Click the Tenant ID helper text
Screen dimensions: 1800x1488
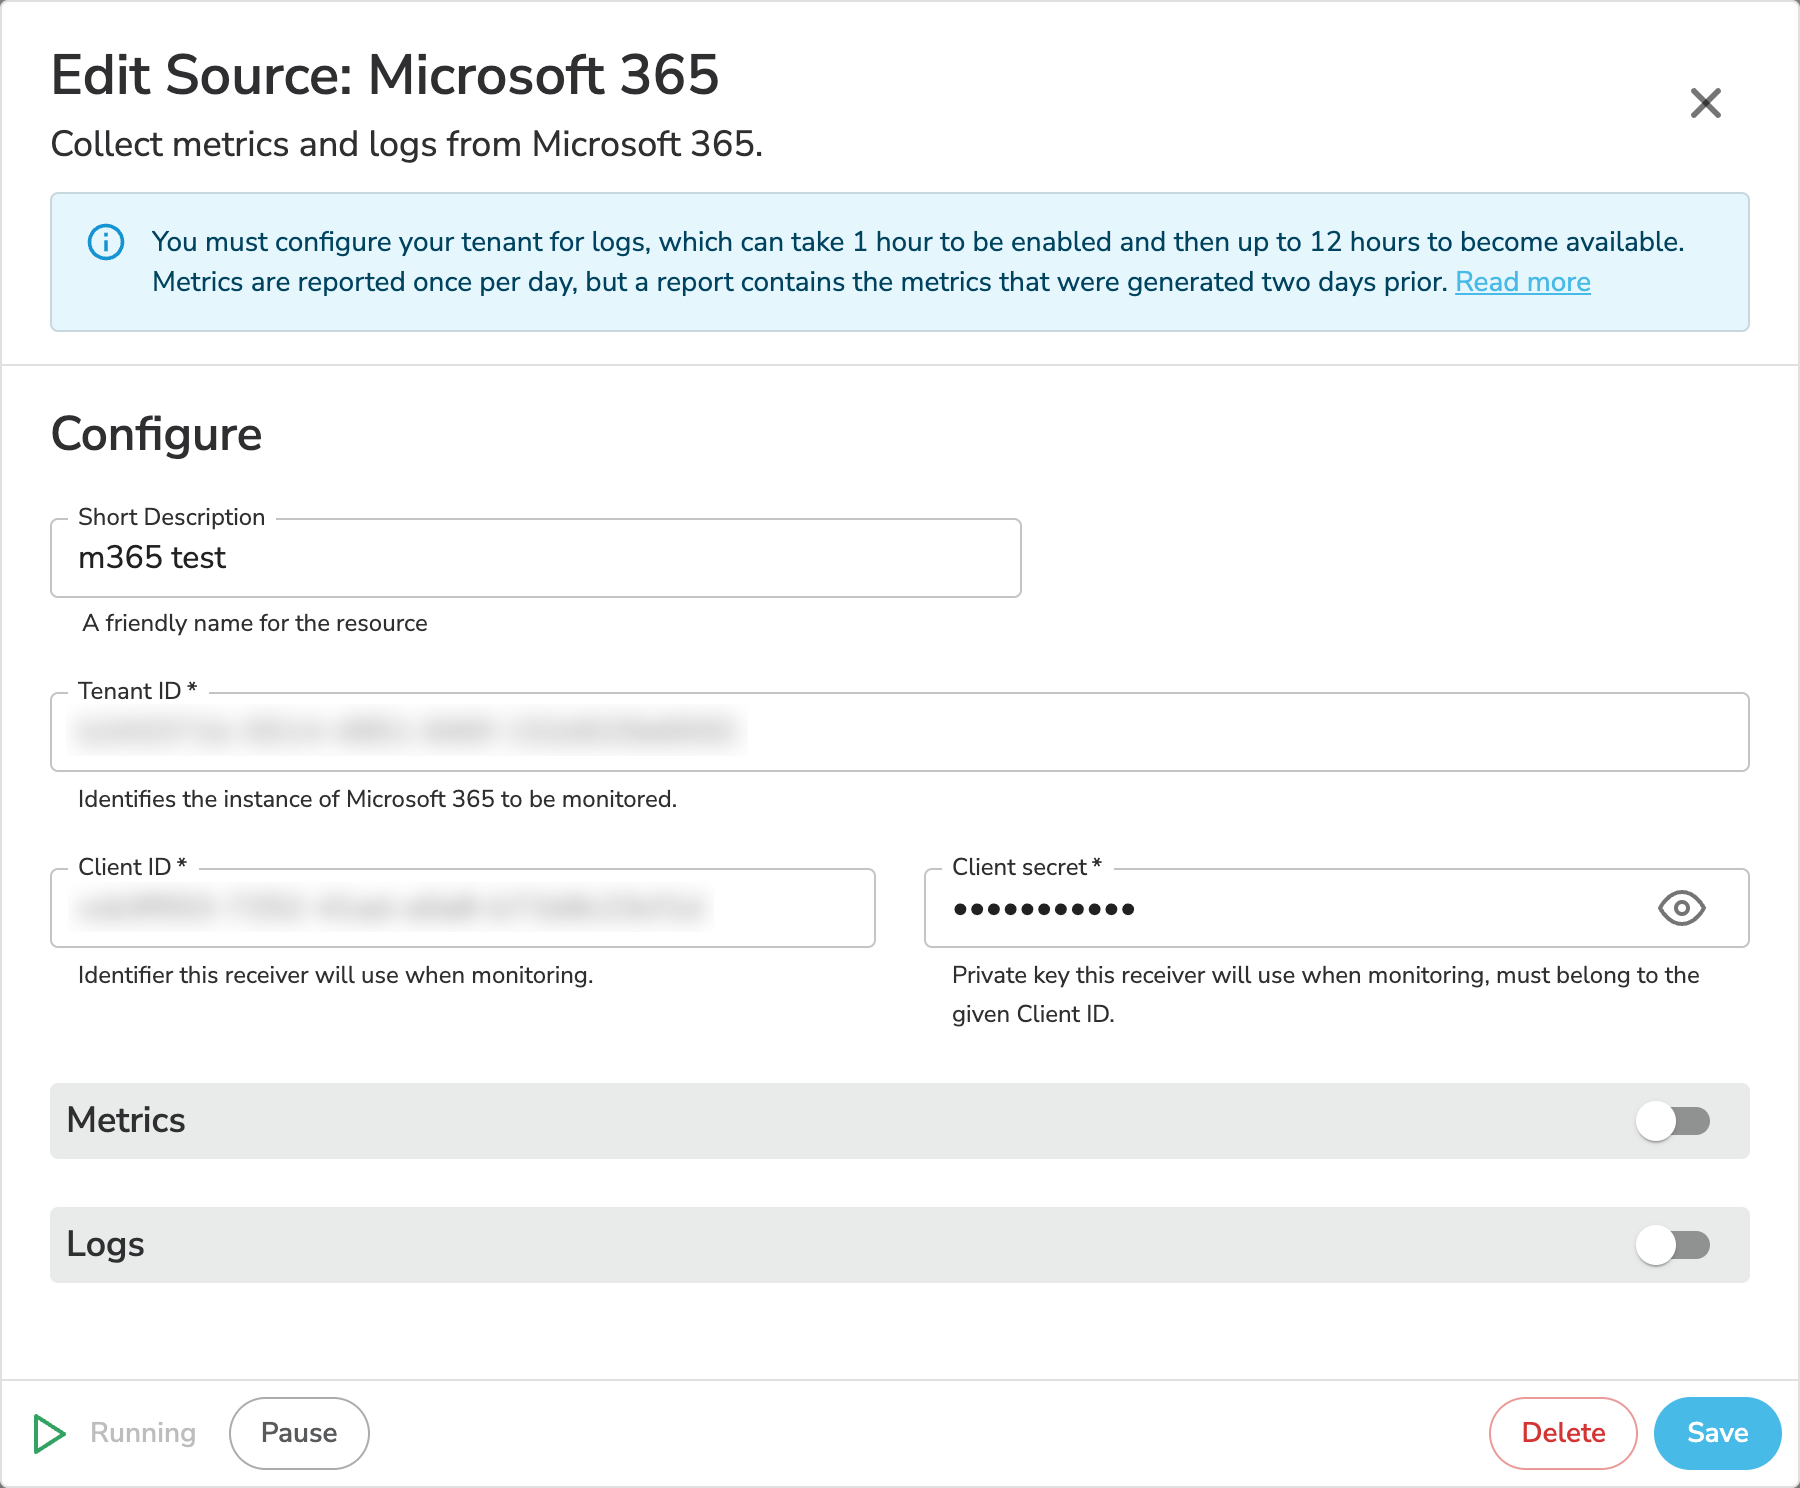tap(377, 799)
